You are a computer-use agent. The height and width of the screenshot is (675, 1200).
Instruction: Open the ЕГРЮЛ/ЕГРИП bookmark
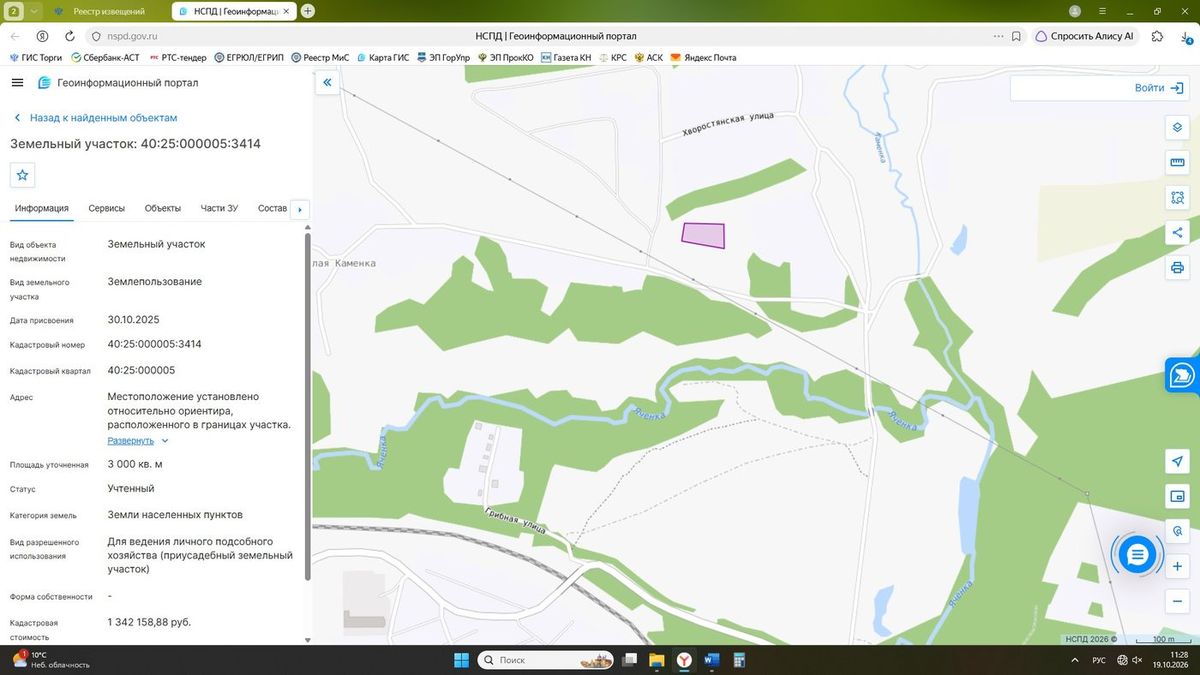tap(250, 58)
